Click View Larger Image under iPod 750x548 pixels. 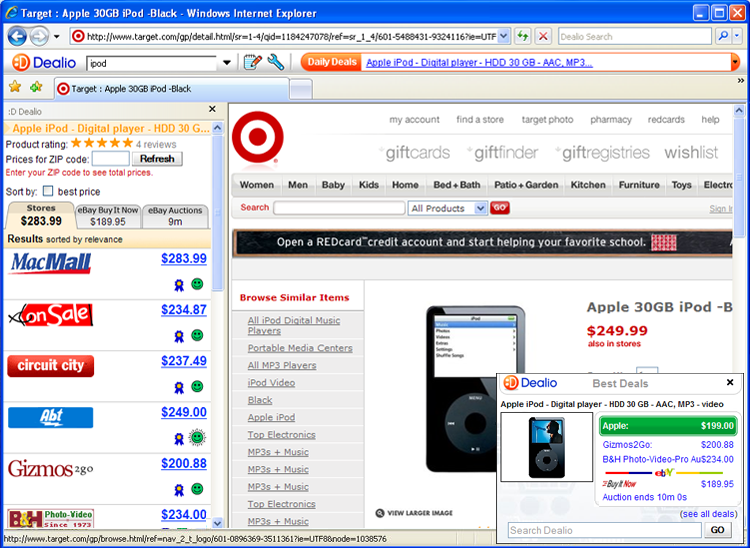point(414,513)
